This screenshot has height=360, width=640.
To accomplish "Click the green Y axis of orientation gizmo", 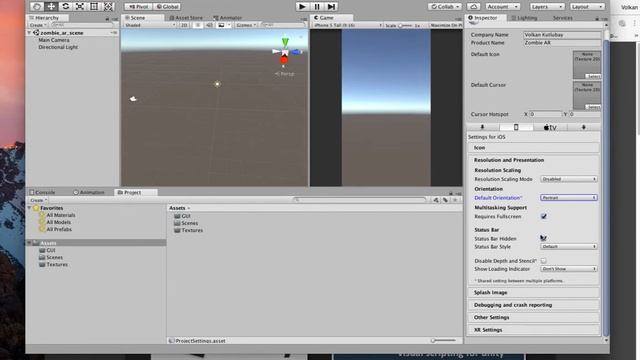I will coord(285,41).
